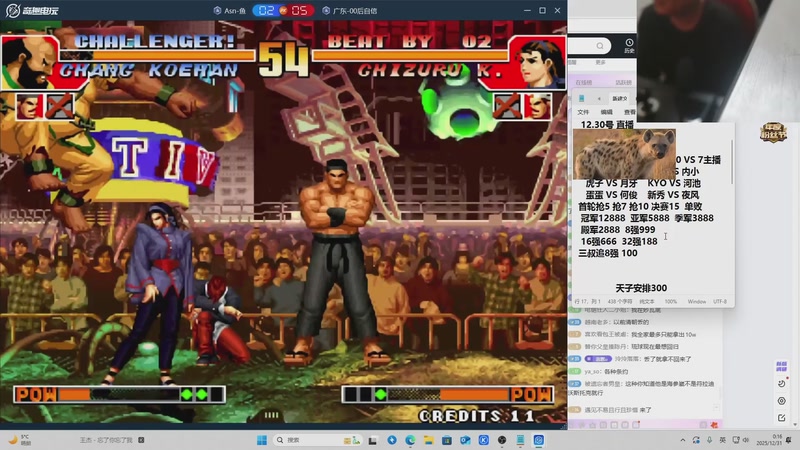Open the 文件 menu in the Notepad window
Viewport: 800px width, 450px height.
pos(583,112)
